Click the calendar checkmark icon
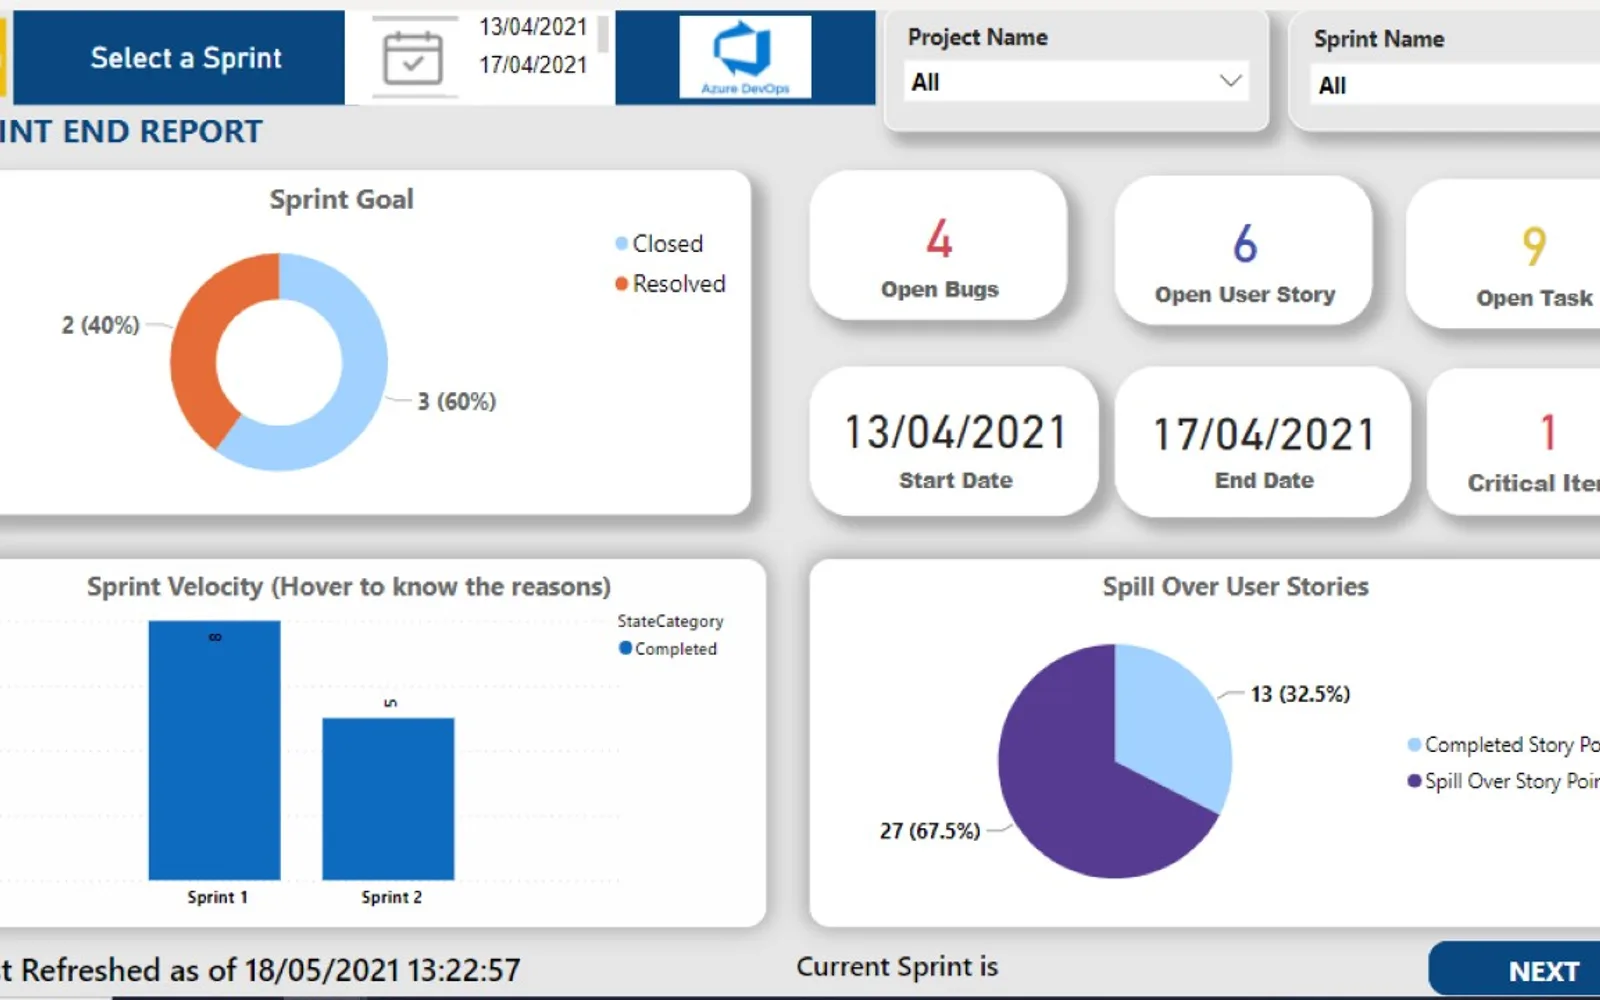This screenshot has height=1000, width=1600. point(413,58)
